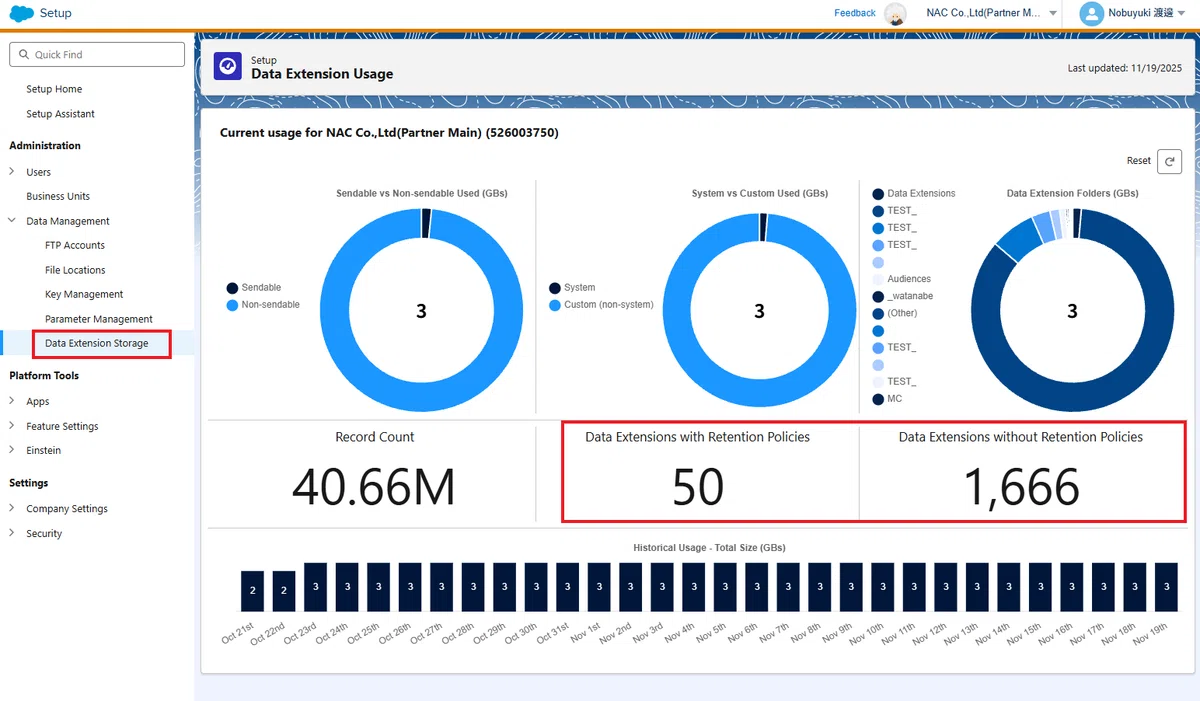Open the NAC Co.,Ltd business unit dropdown
The height and width of the screenshot is (701, 1200).
(1053, 14)
